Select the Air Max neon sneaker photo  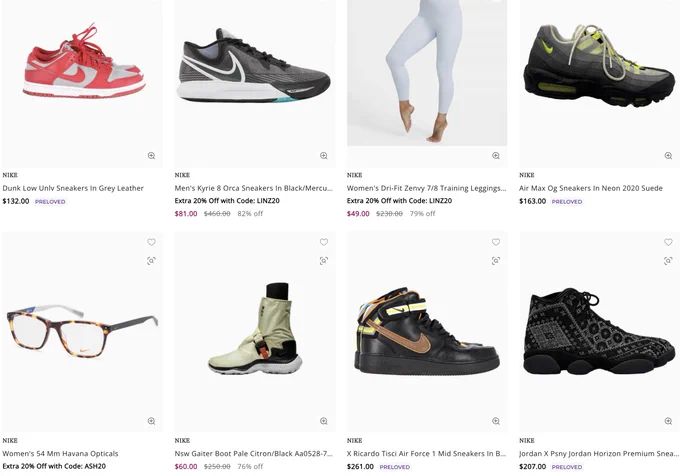[599, 82]
